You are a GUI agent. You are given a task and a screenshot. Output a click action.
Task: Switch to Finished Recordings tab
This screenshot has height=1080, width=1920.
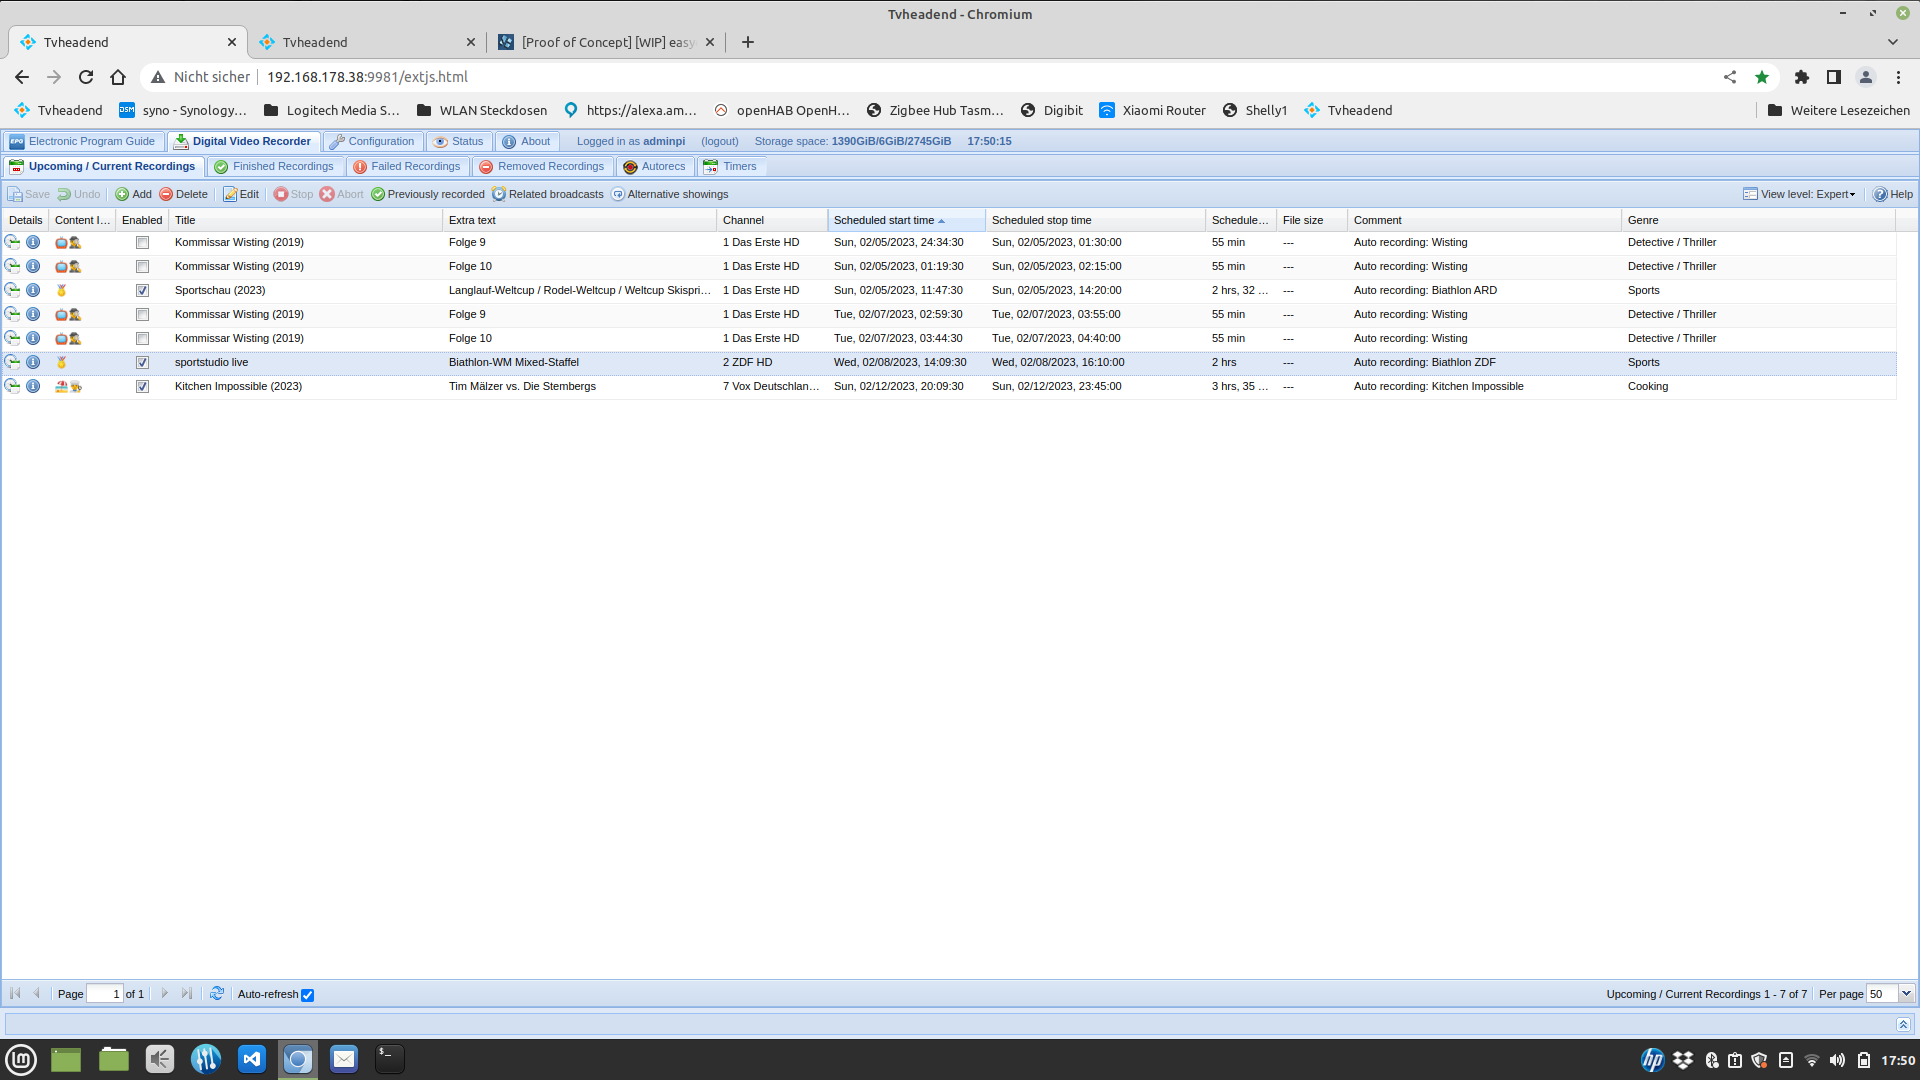pos(274,166)
